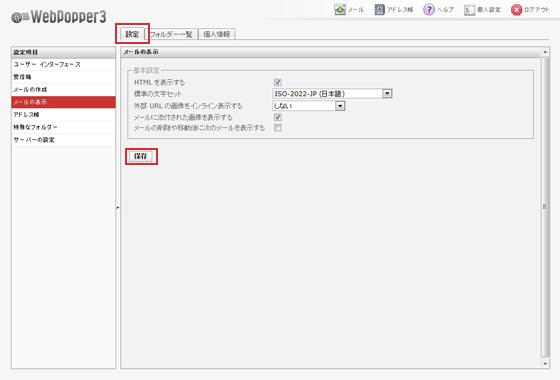Click the ヘルプ help question mark icon
This screenshot has width=560, height=380.
click(x=429, y=10)
